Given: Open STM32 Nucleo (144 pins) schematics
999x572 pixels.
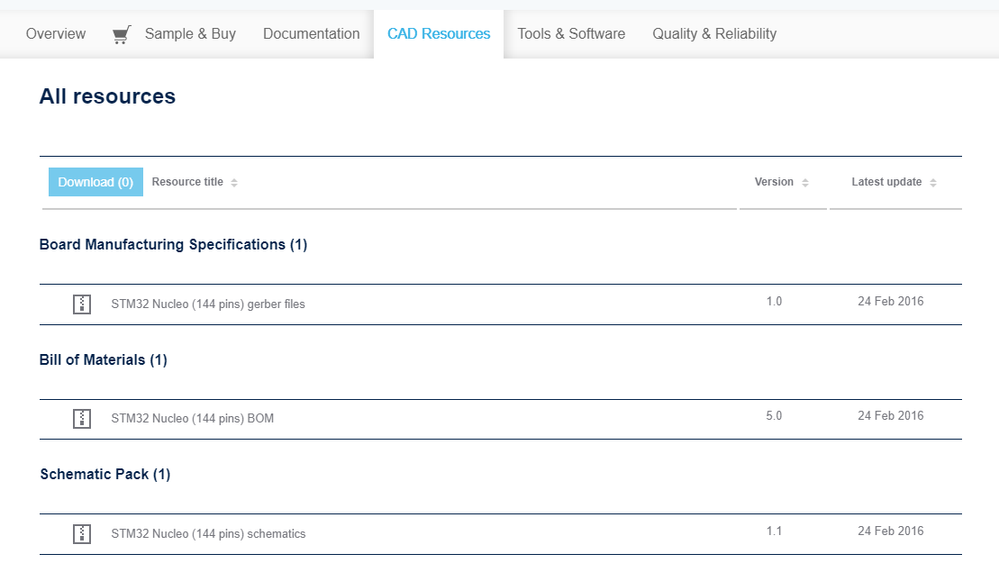Looking at the screenshot, I should coord(208,534).
